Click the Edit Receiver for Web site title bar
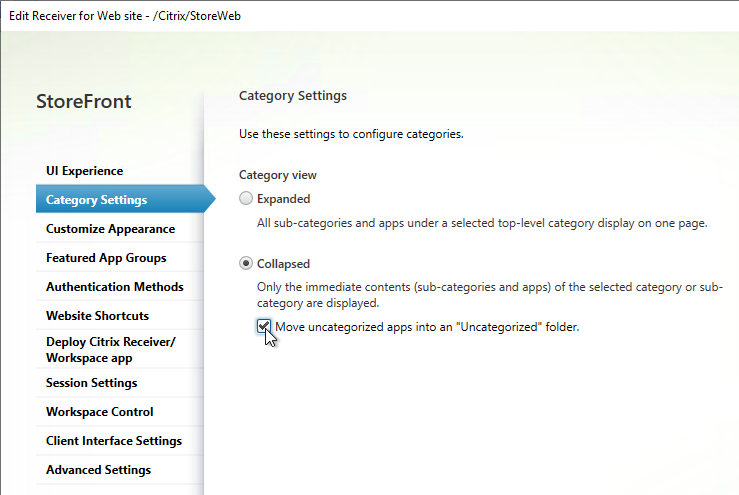The image size is (739, 495). point(125,16)
